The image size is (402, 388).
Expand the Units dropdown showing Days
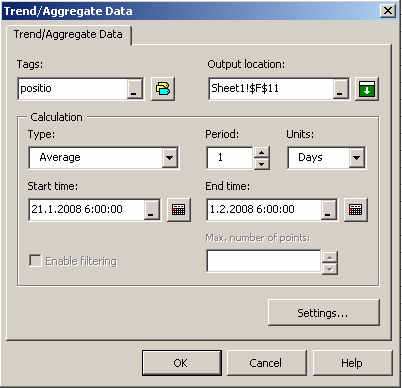coord(357,157)
